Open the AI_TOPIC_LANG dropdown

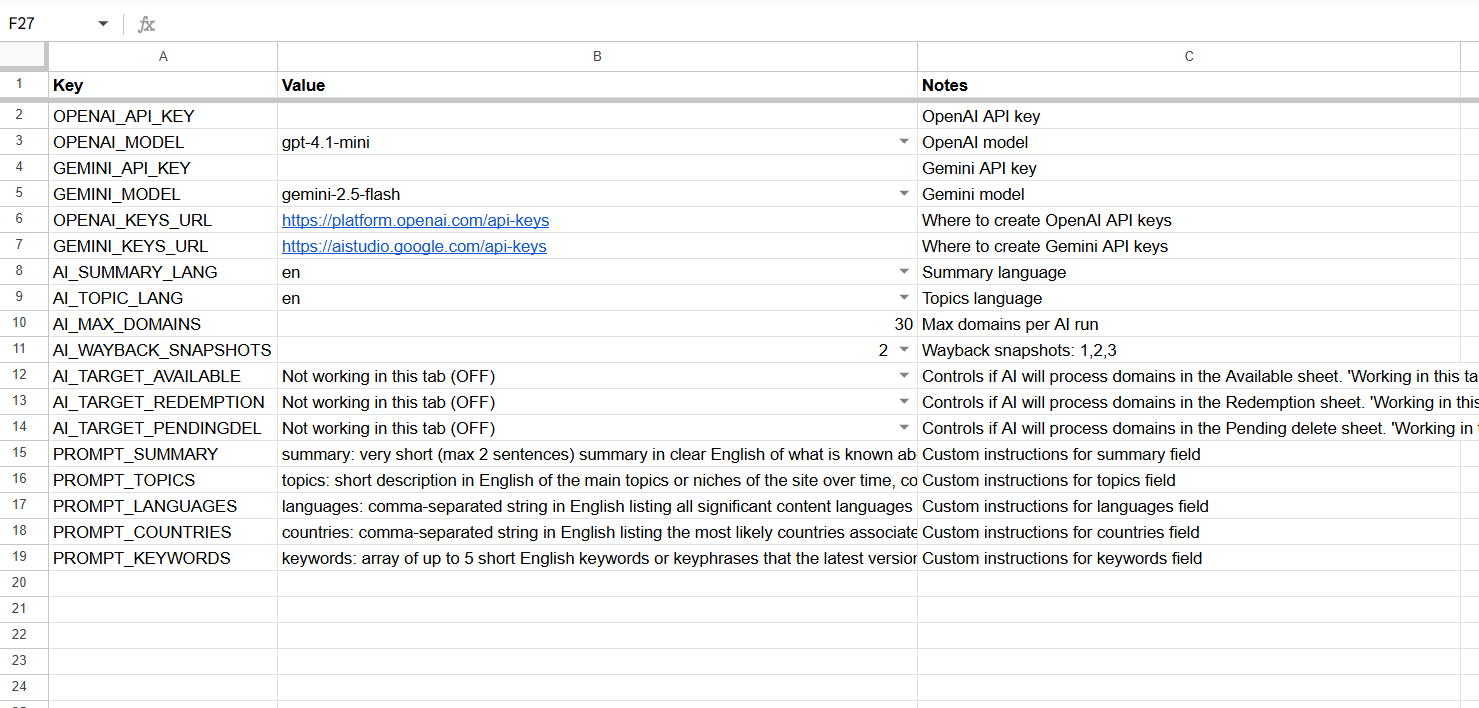pos(905,297)
